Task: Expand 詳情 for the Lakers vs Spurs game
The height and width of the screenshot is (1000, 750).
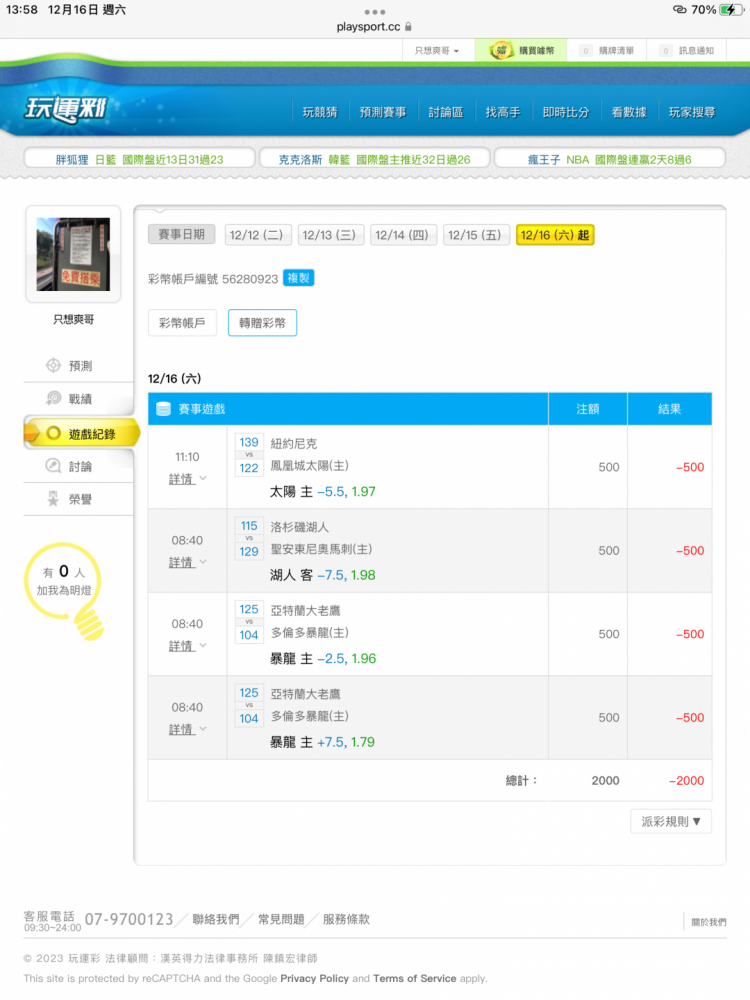Action: point(187,562)
